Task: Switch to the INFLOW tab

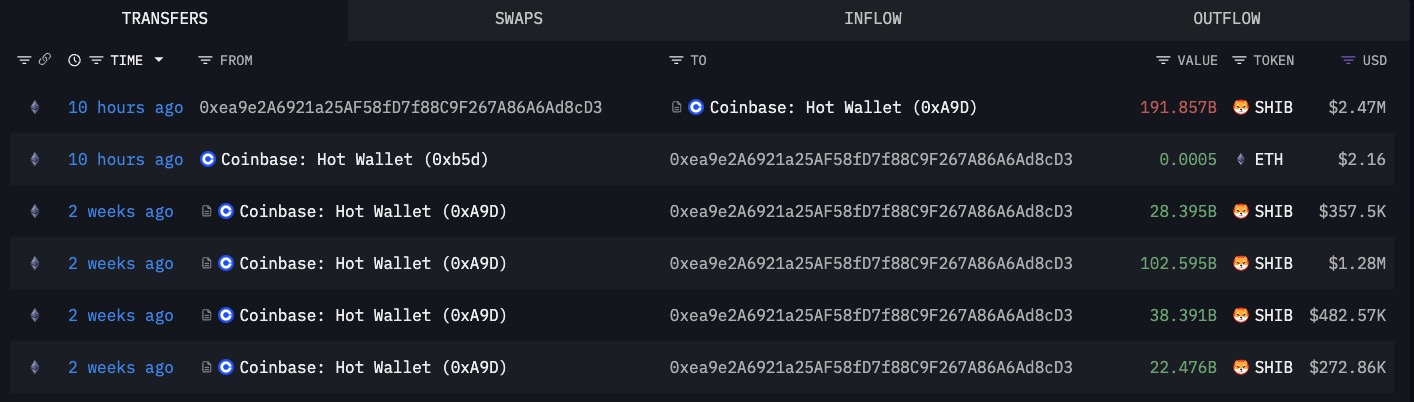Action: [872, 19]
